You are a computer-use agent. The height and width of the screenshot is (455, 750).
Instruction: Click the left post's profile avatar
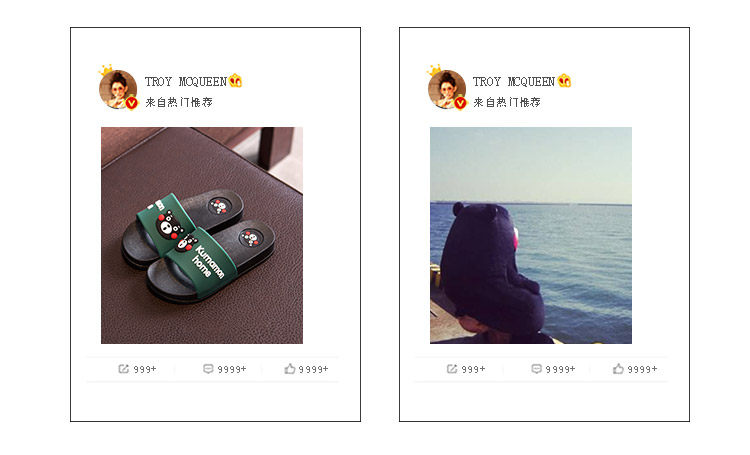pos(118,89)
